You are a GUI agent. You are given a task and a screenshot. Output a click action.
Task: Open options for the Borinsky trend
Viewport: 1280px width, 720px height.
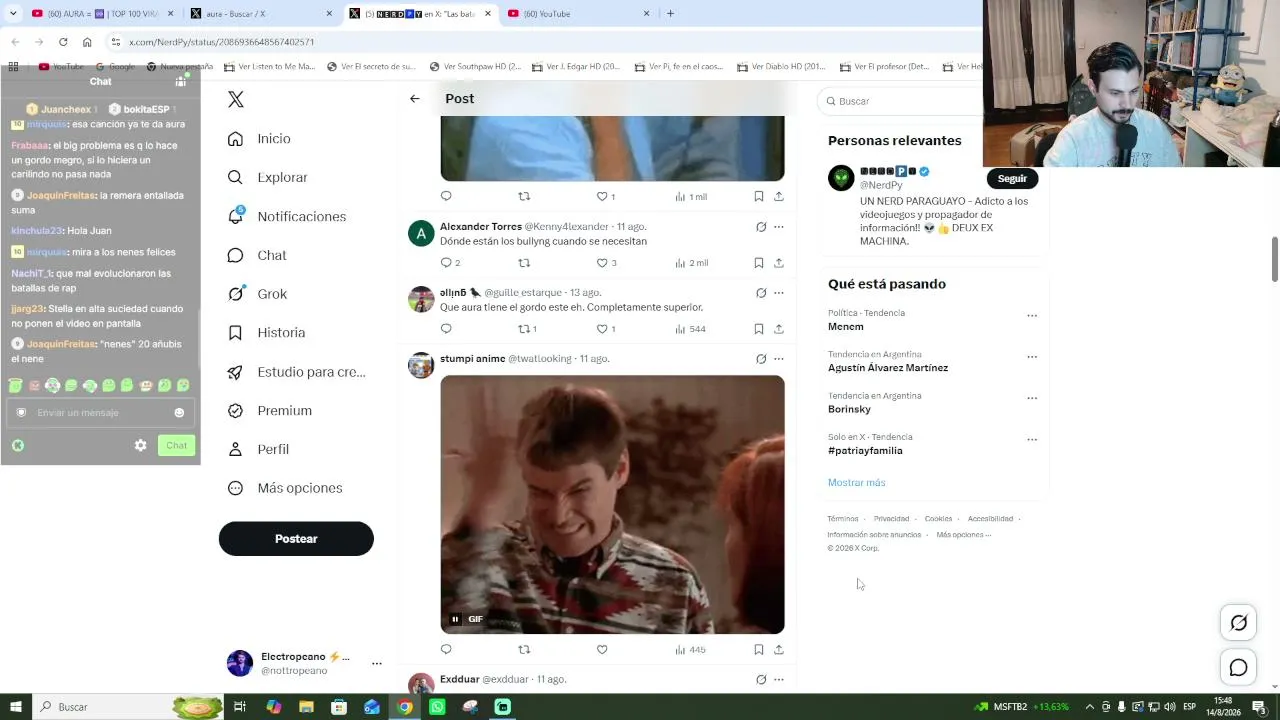coord(1032,398)
